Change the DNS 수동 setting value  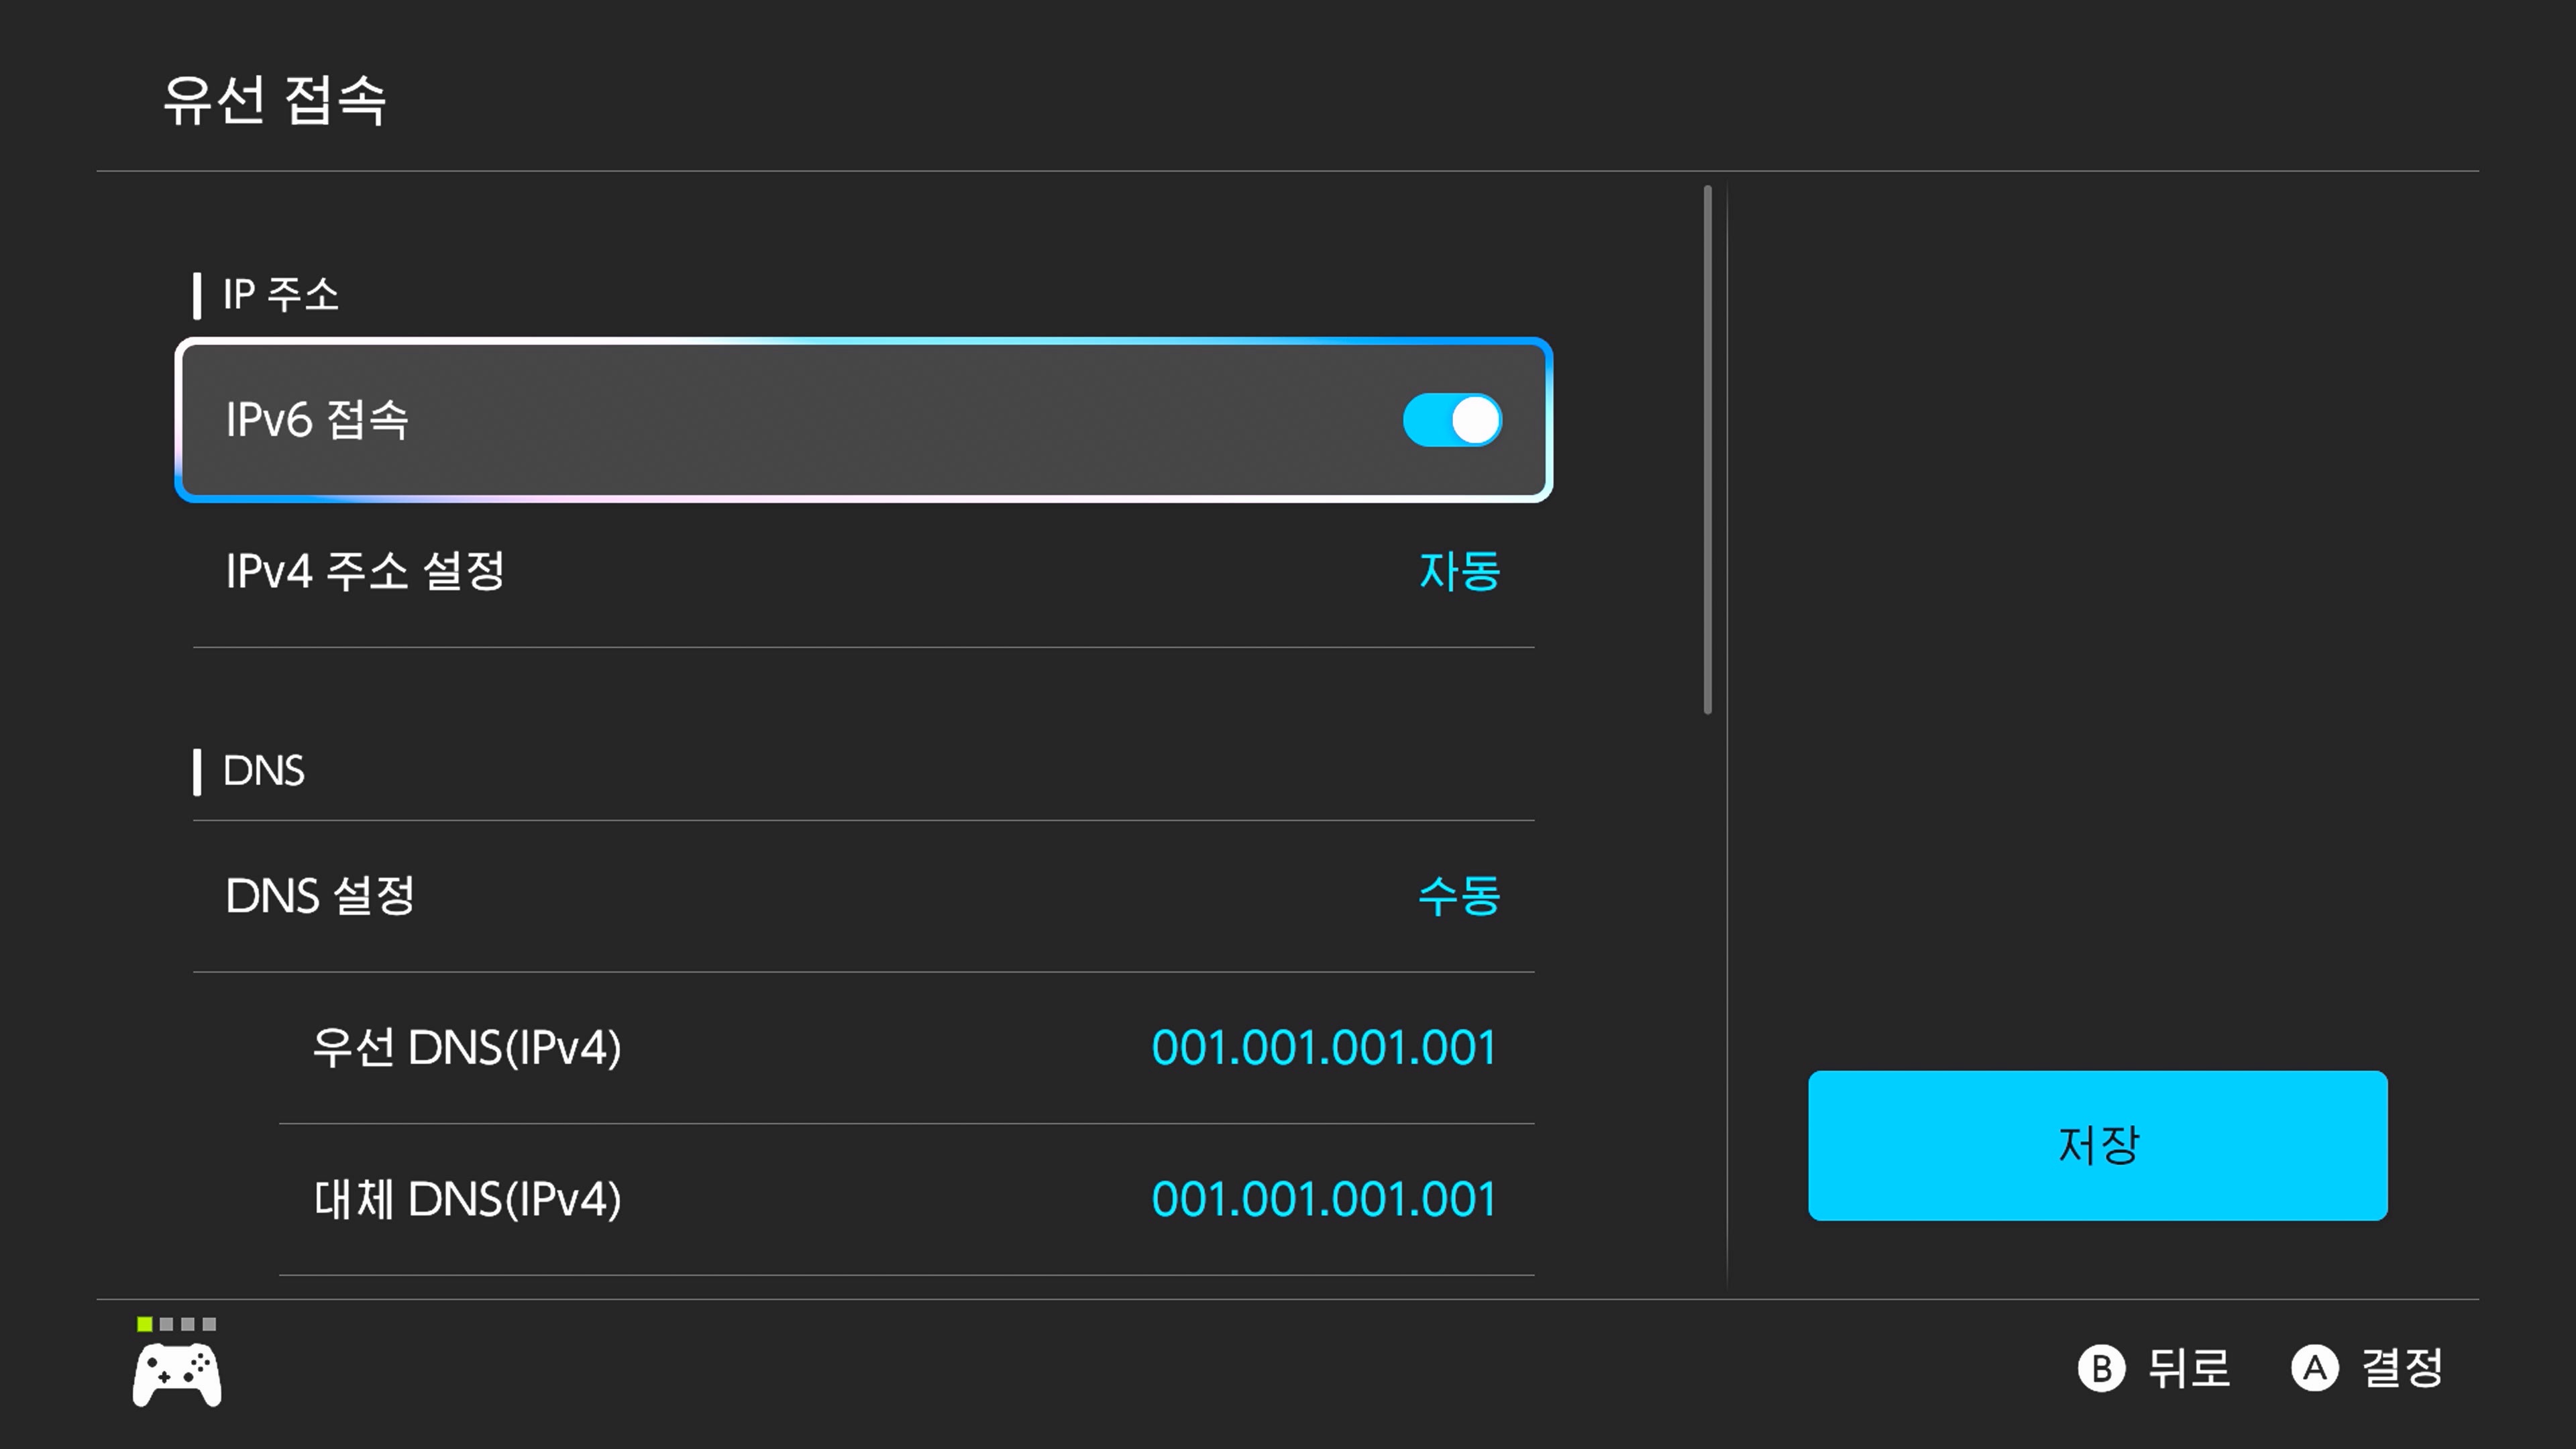[1459, 896]
